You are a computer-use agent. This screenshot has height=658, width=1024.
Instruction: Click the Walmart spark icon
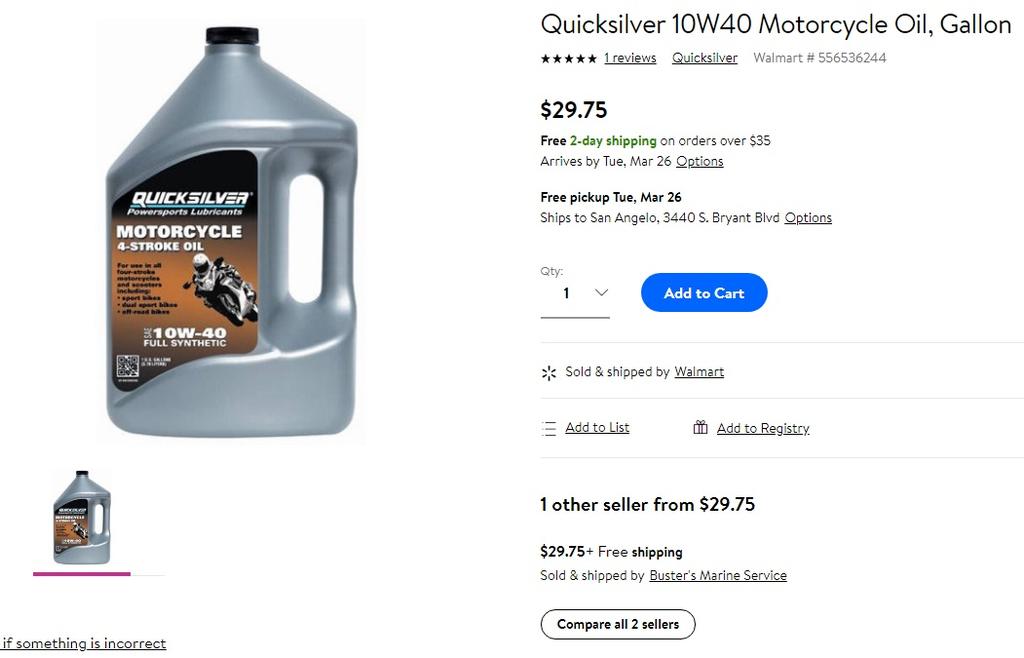tap(549, 373)
